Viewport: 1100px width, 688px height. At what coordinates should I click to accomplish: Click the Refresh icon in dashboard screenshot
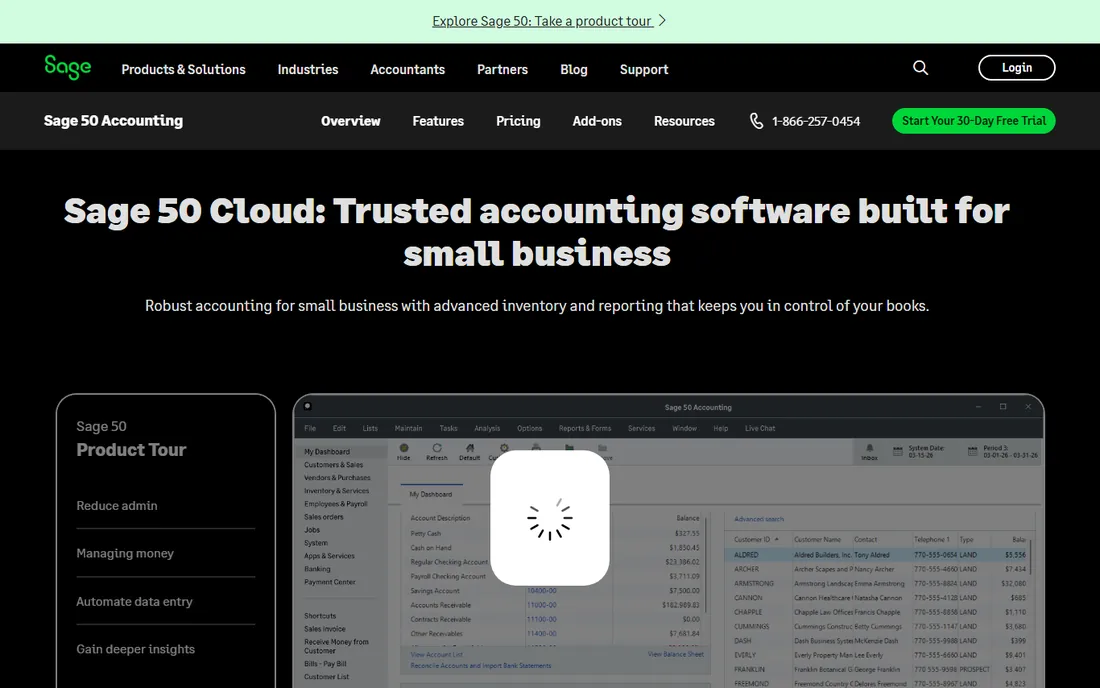(436, 448)
